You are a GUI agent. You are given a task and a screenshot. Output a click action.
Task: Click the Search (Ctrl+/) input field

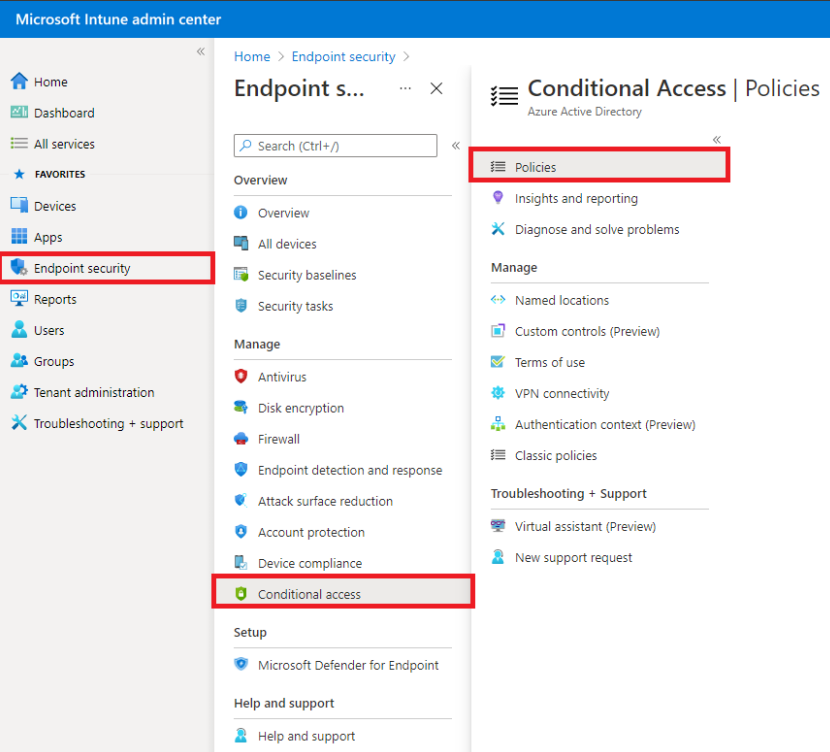[335, 145]
